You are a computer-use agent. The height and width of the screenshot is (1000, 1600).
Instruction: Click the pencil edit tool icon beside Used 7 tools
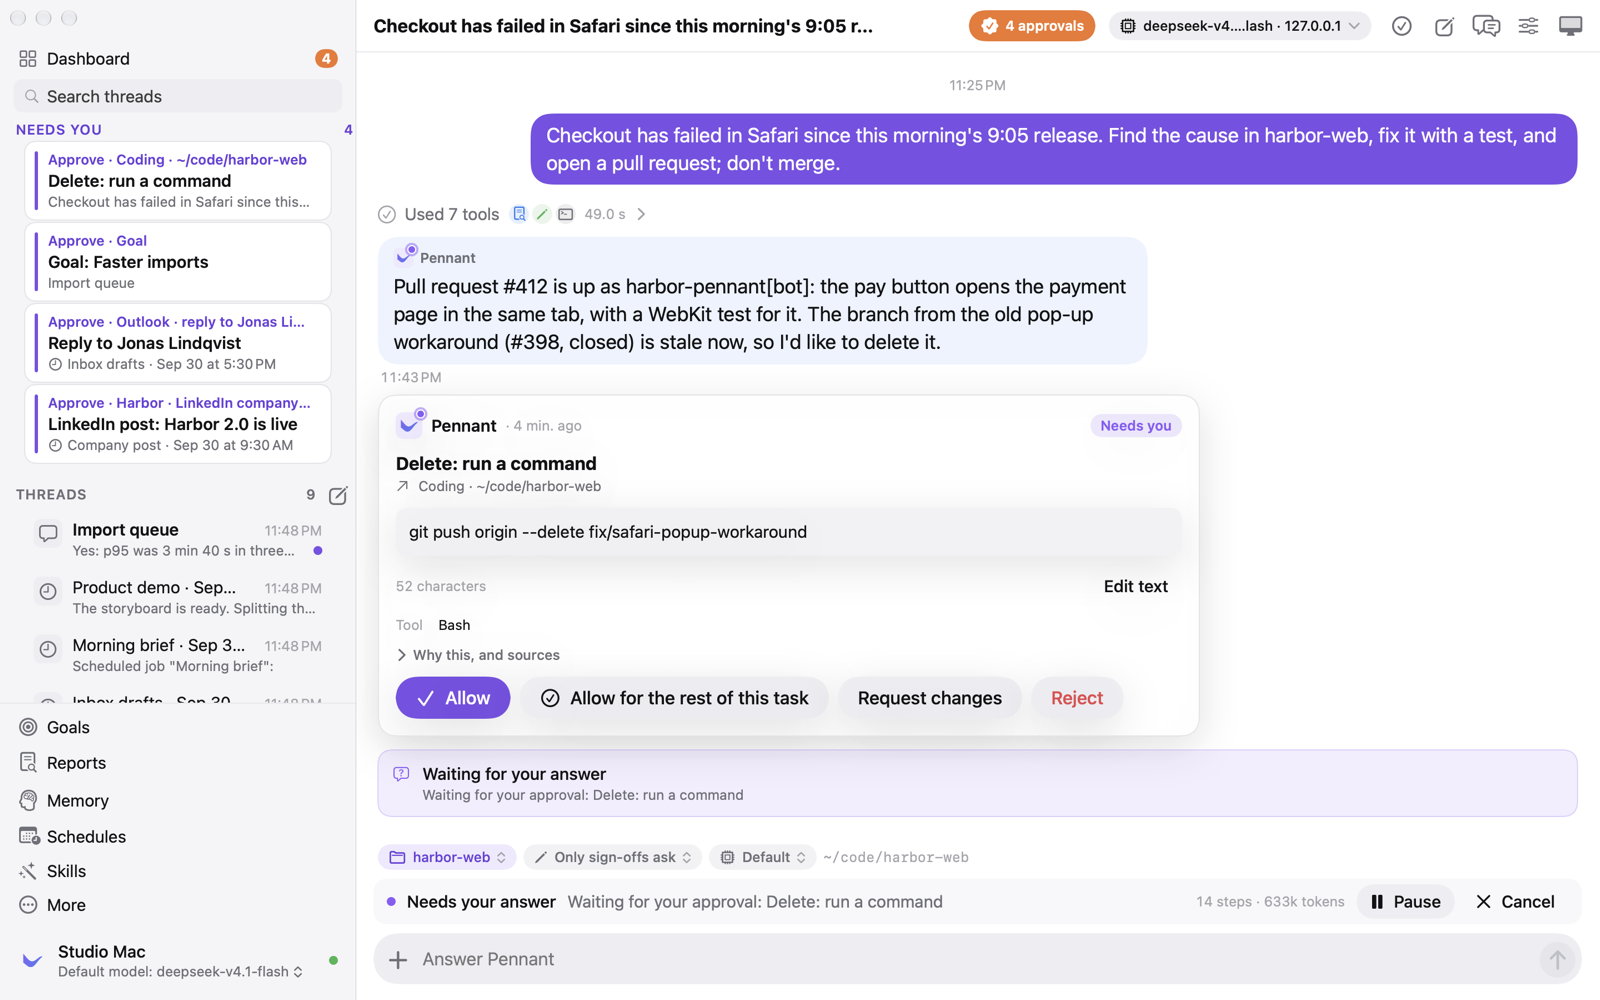(542, 214)
